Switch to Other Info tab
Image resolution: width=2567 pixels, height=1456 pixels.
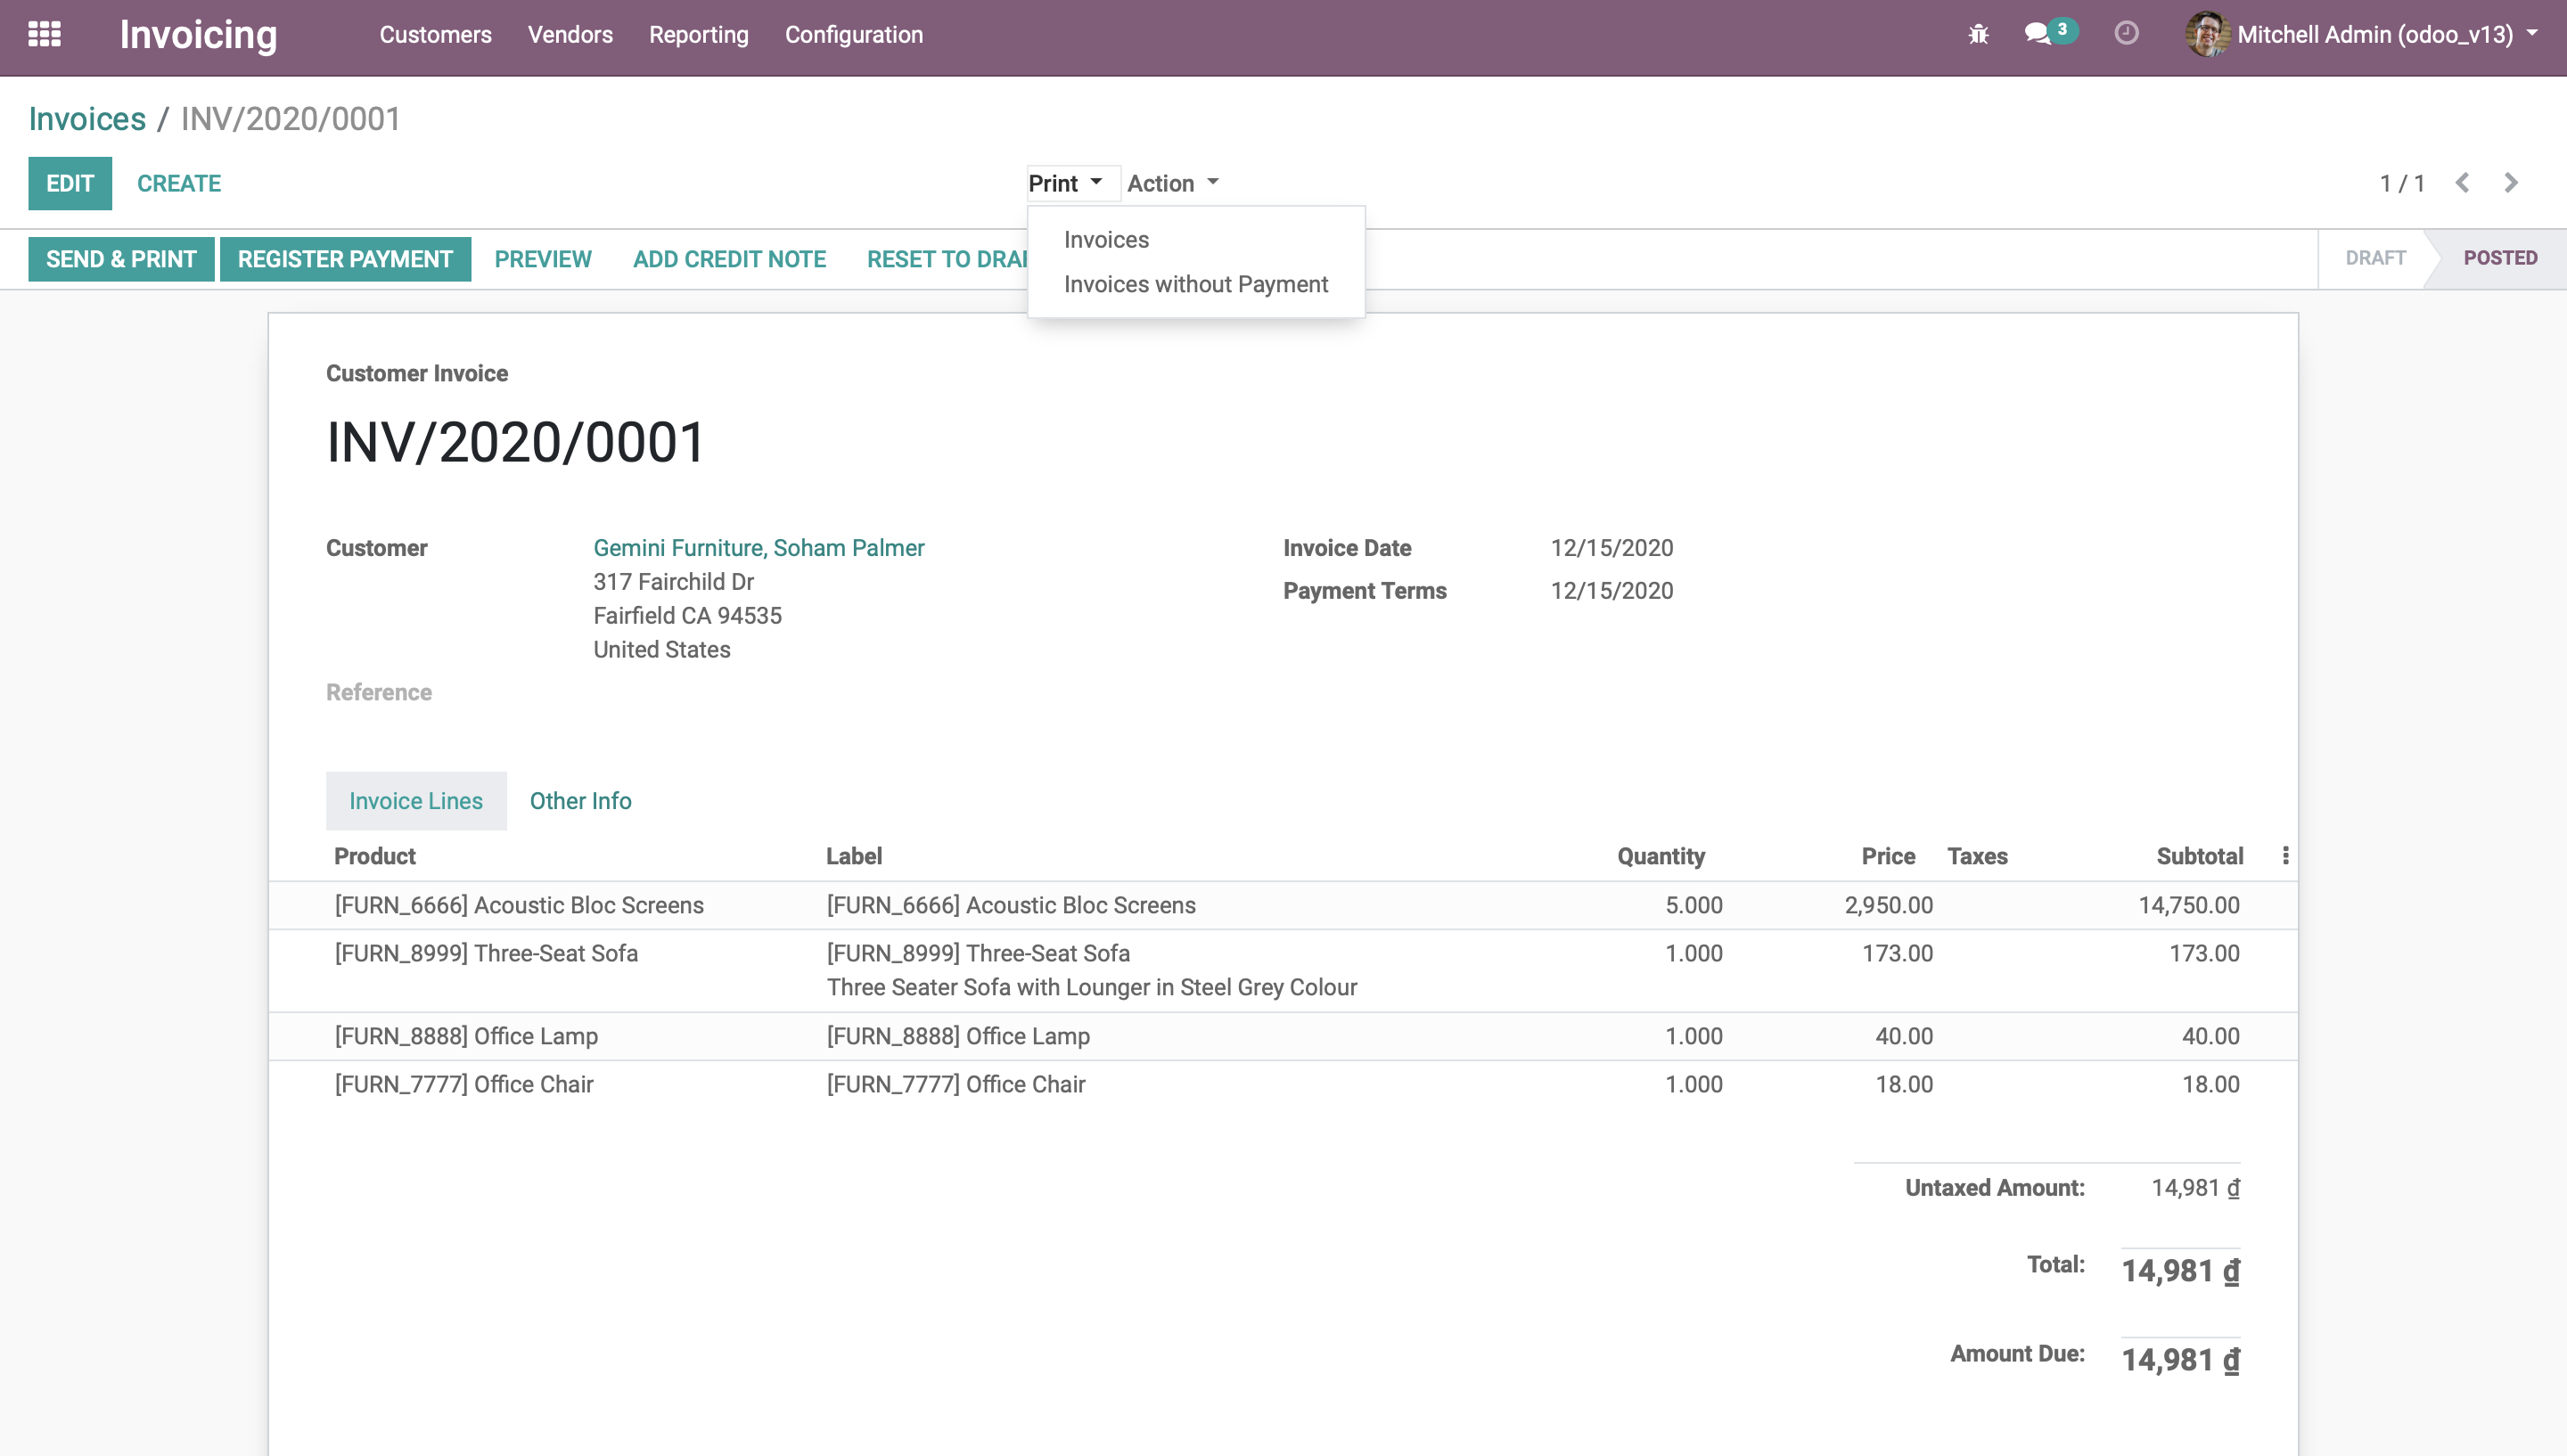click(x=580, y=800)
